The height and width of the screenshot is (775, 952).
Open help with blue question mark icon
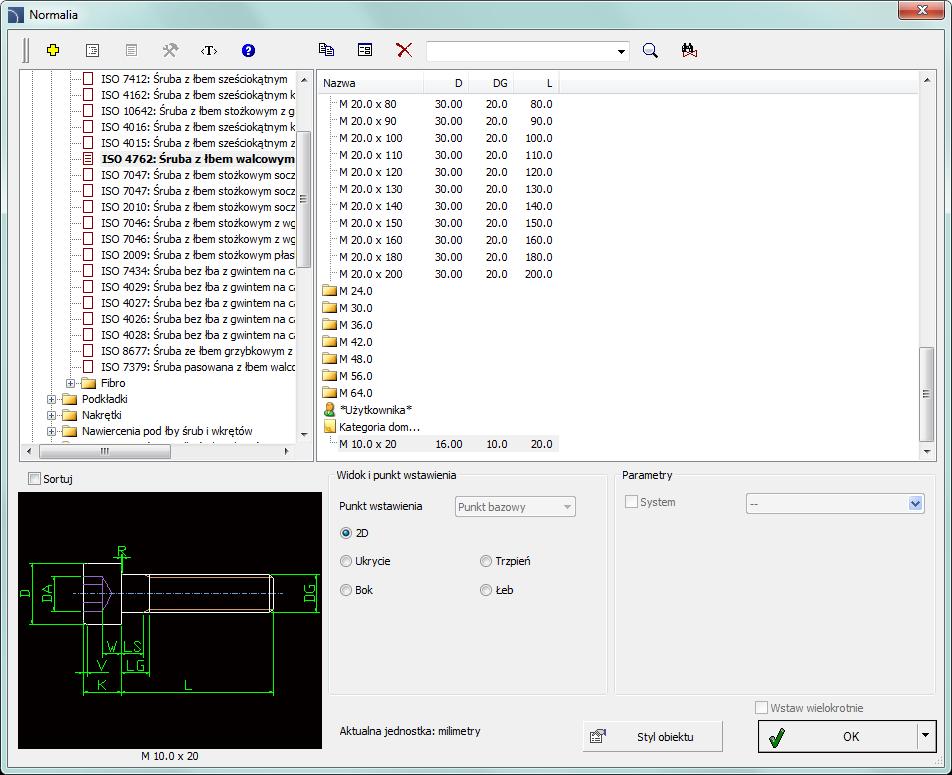(x=248, y=50)
